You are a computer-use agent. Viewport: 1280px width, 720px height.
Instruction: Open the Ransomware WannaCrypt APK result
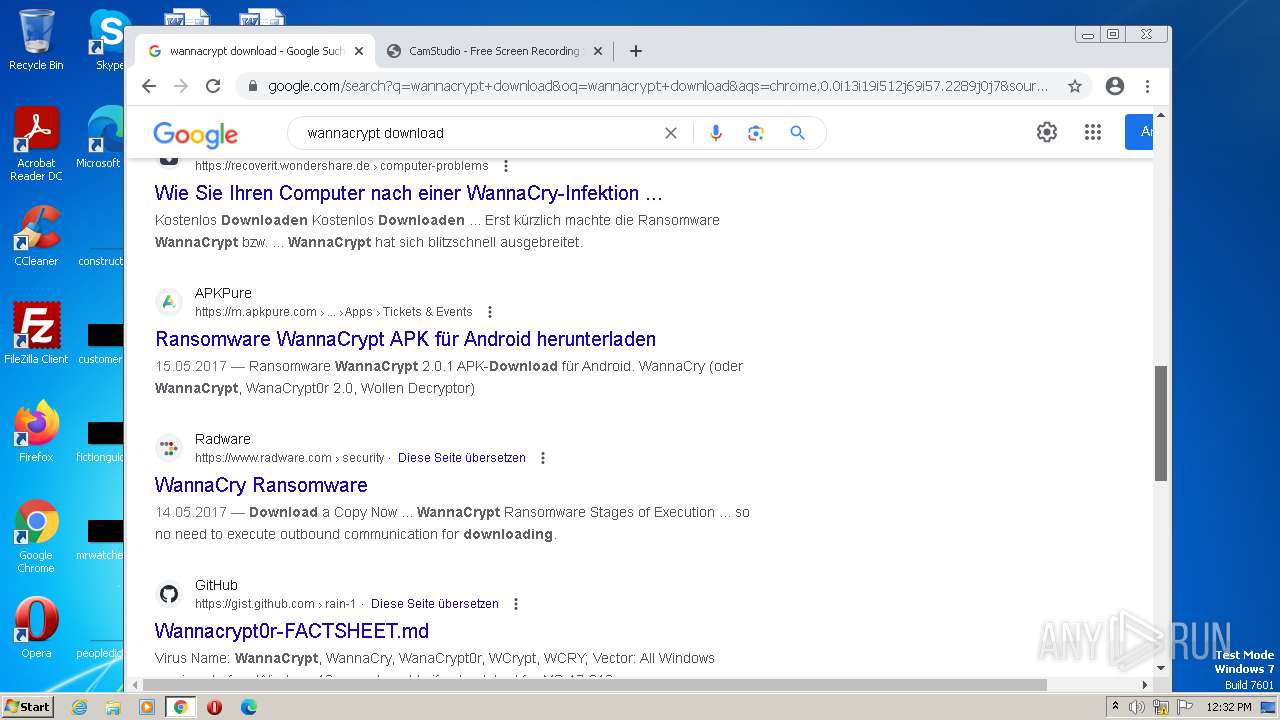(405, 339)
